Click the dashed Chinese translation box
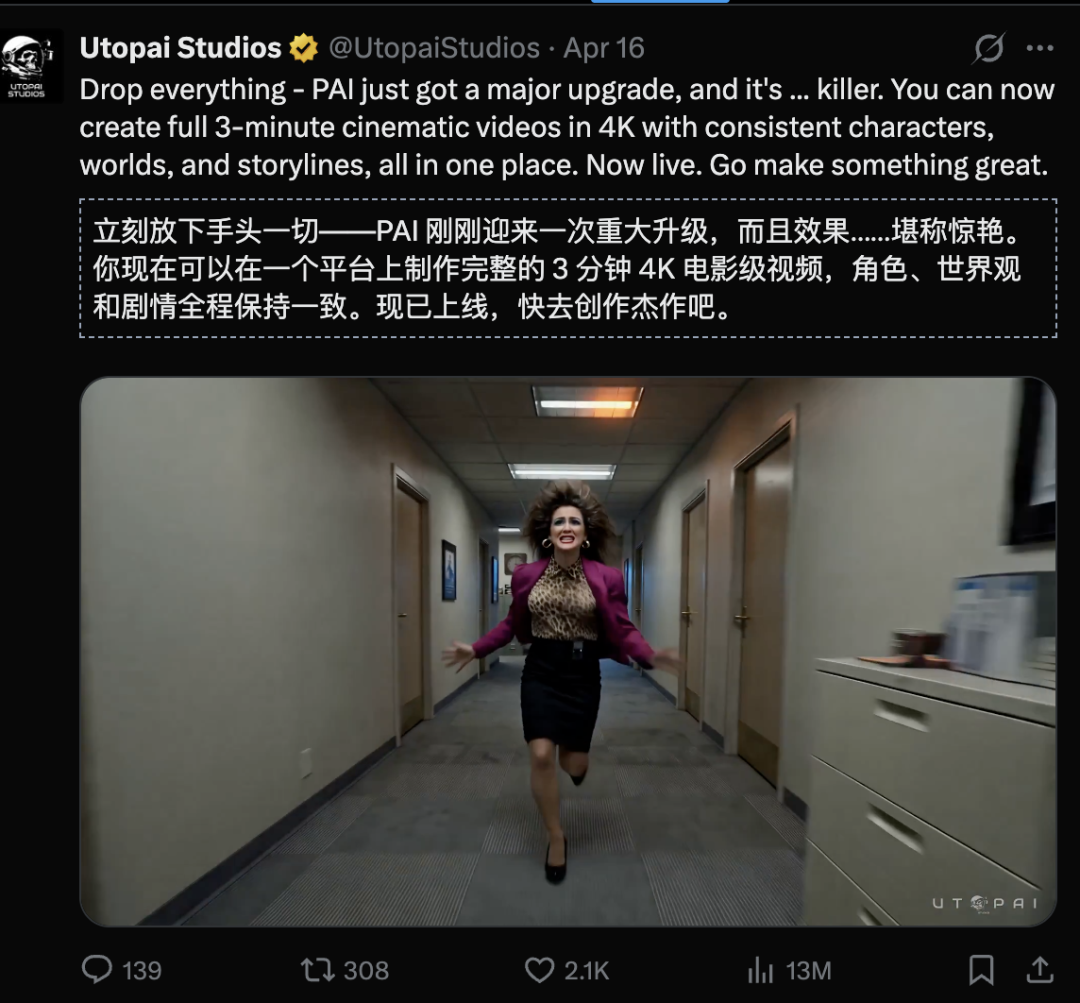 (x=568, y=268)
